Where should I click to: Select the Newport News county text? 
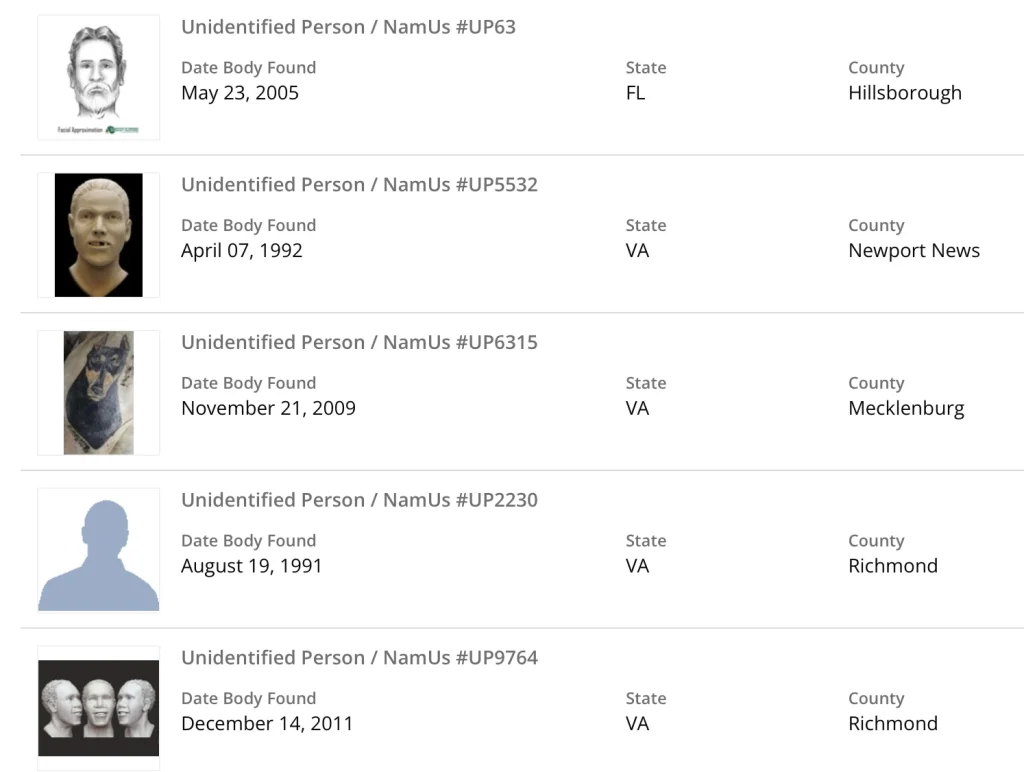pos(914,251)
